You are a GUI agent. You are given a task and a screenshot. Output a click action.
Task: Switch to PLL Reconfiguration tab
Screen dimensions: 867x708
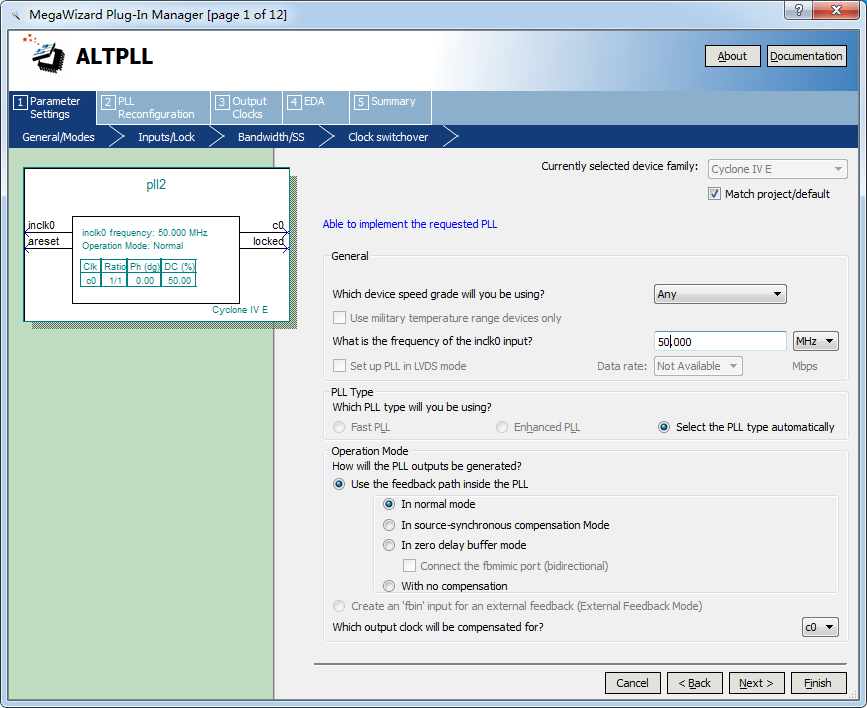pos(154,108)
